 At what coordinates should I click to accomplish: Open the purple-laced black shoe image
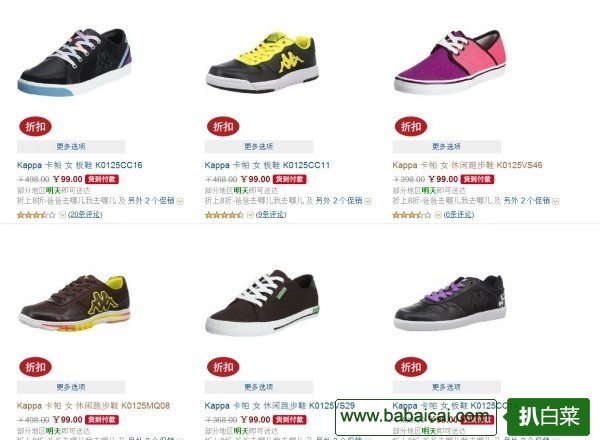450,303
